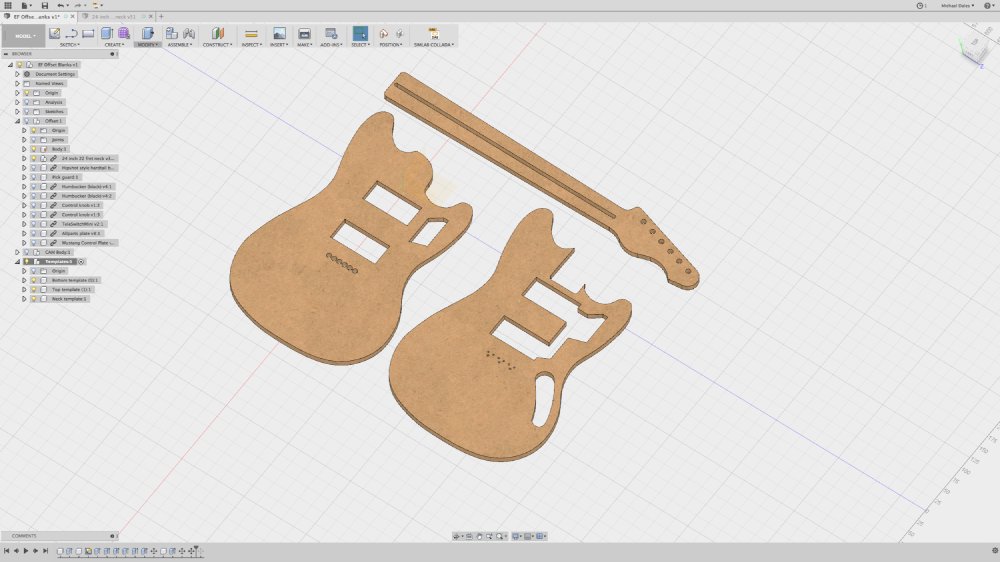Image resolution: width=1000 pixels, height=562 pixels.
Task: Open the Help question mark menu
Action: coord(989,6)
